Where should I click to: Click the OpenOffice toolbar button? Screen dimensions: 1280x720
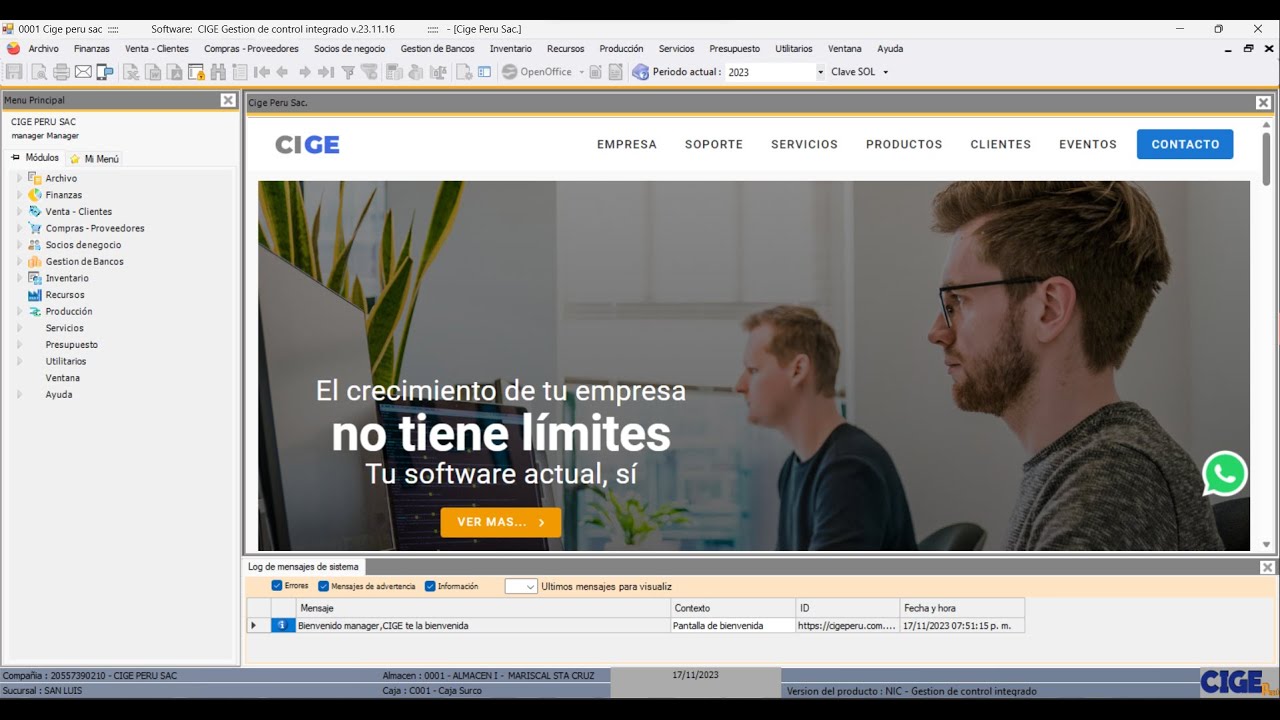(x=537, y=72)
